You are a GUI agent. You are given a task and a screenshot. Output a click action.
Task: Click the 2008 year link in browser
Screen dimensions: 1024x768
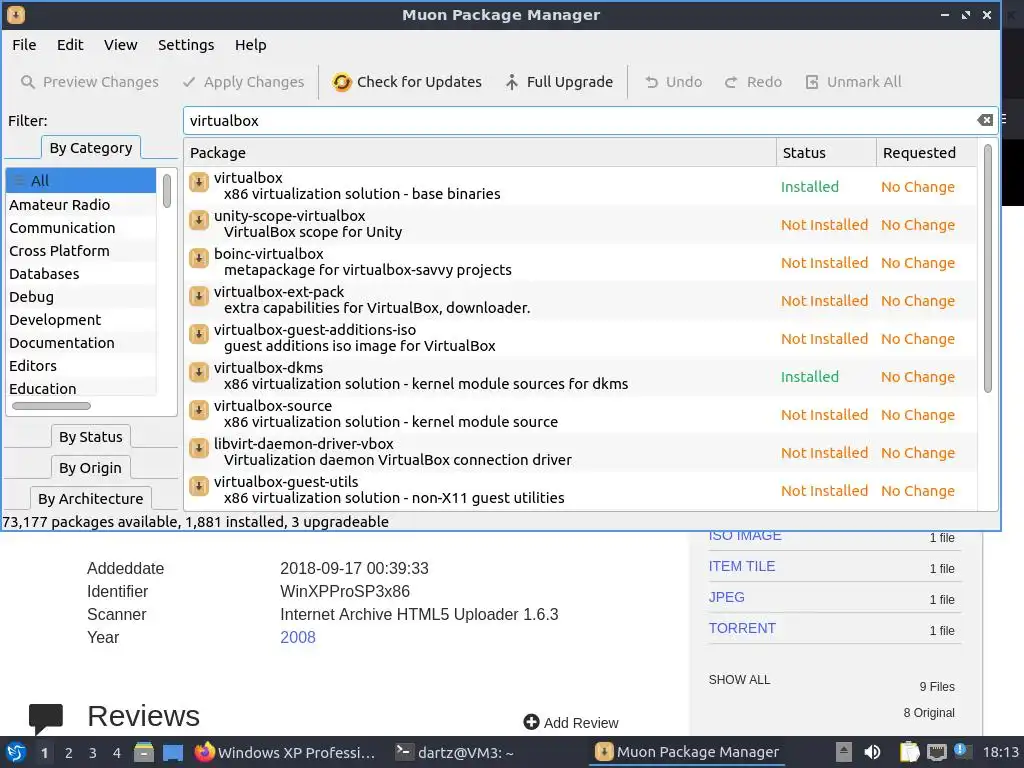(x=298, y=637)
